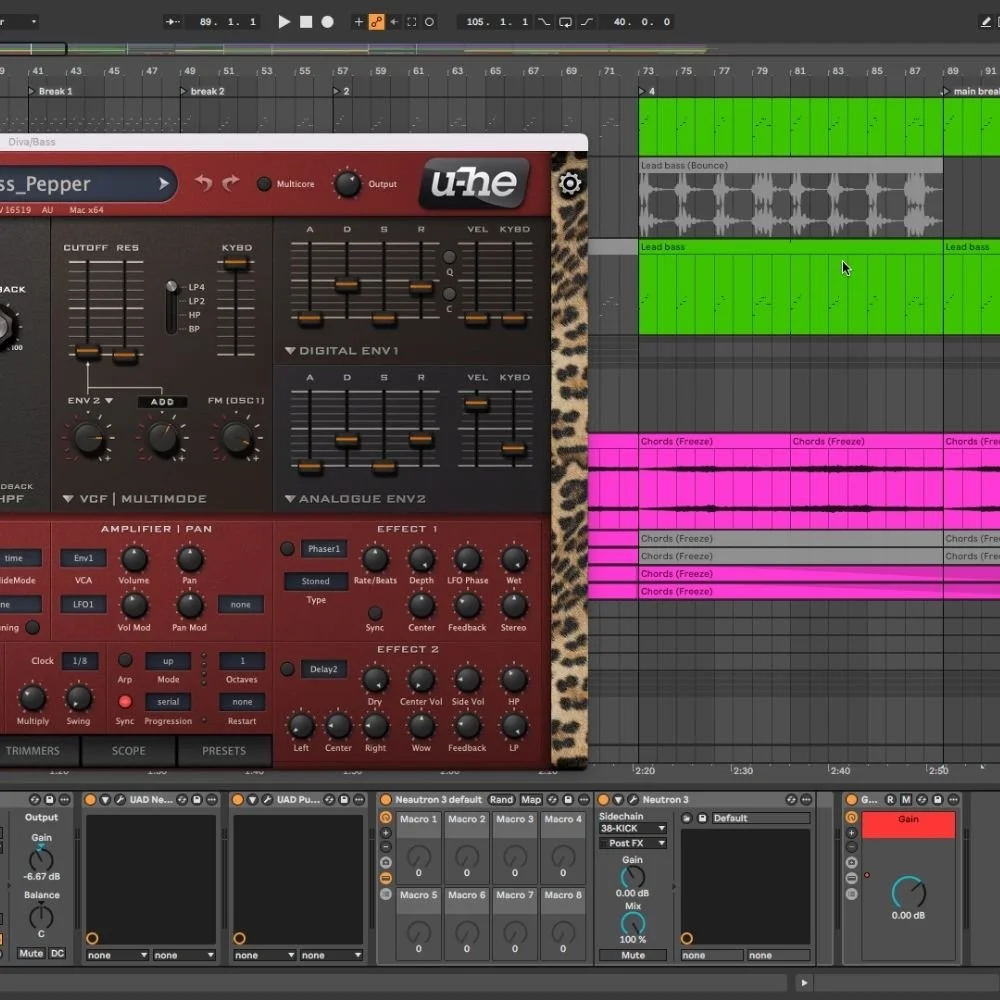
Task: Toggle UAD Pu... device activator
Action: [237, 799]
